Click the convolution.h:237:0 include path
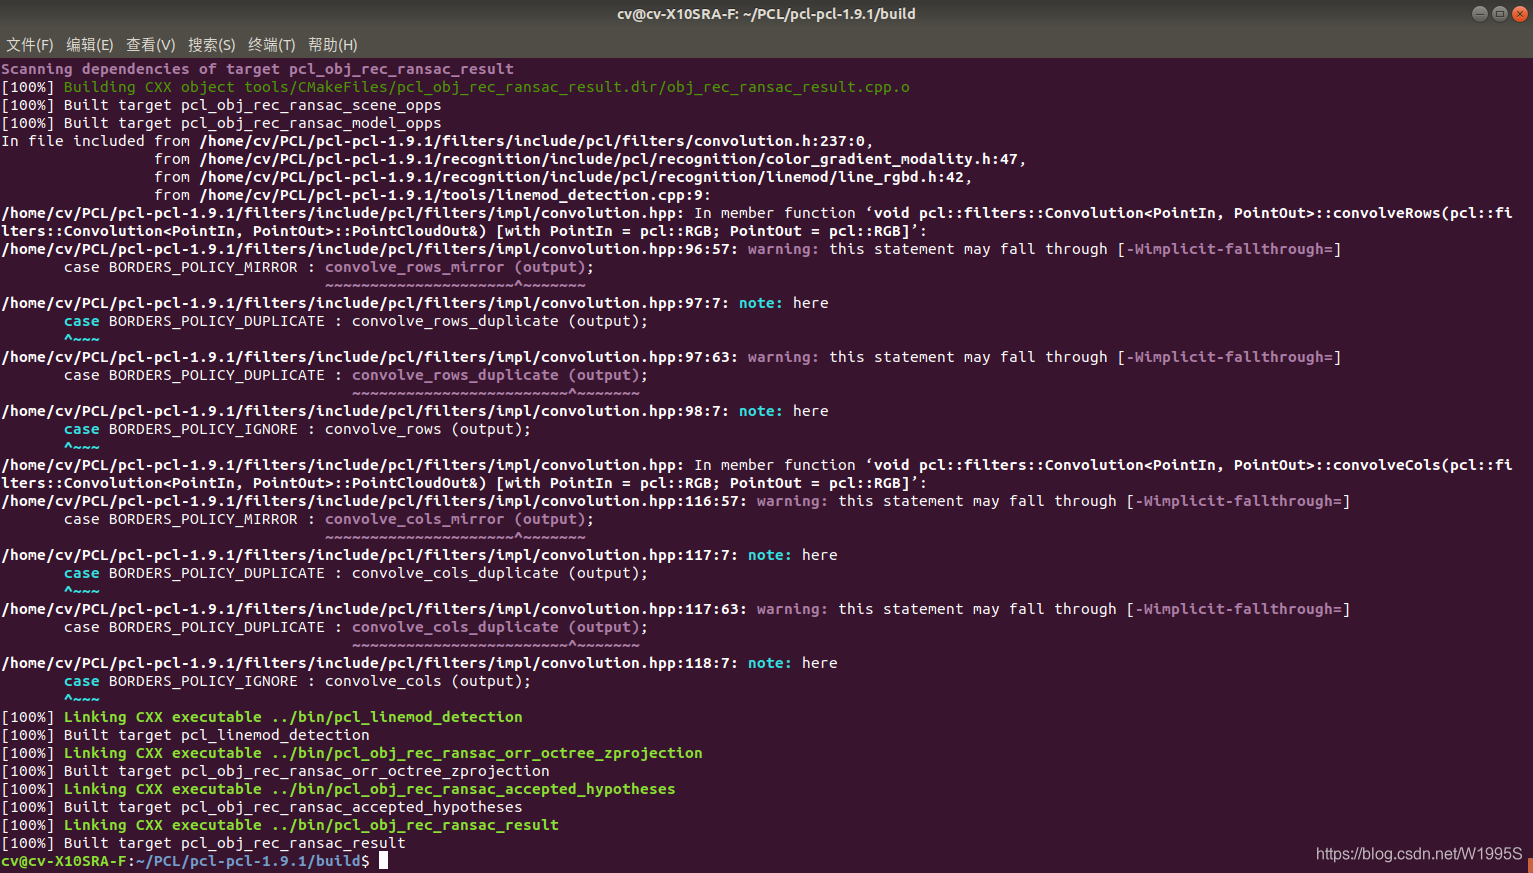 [x=537, y=141]
